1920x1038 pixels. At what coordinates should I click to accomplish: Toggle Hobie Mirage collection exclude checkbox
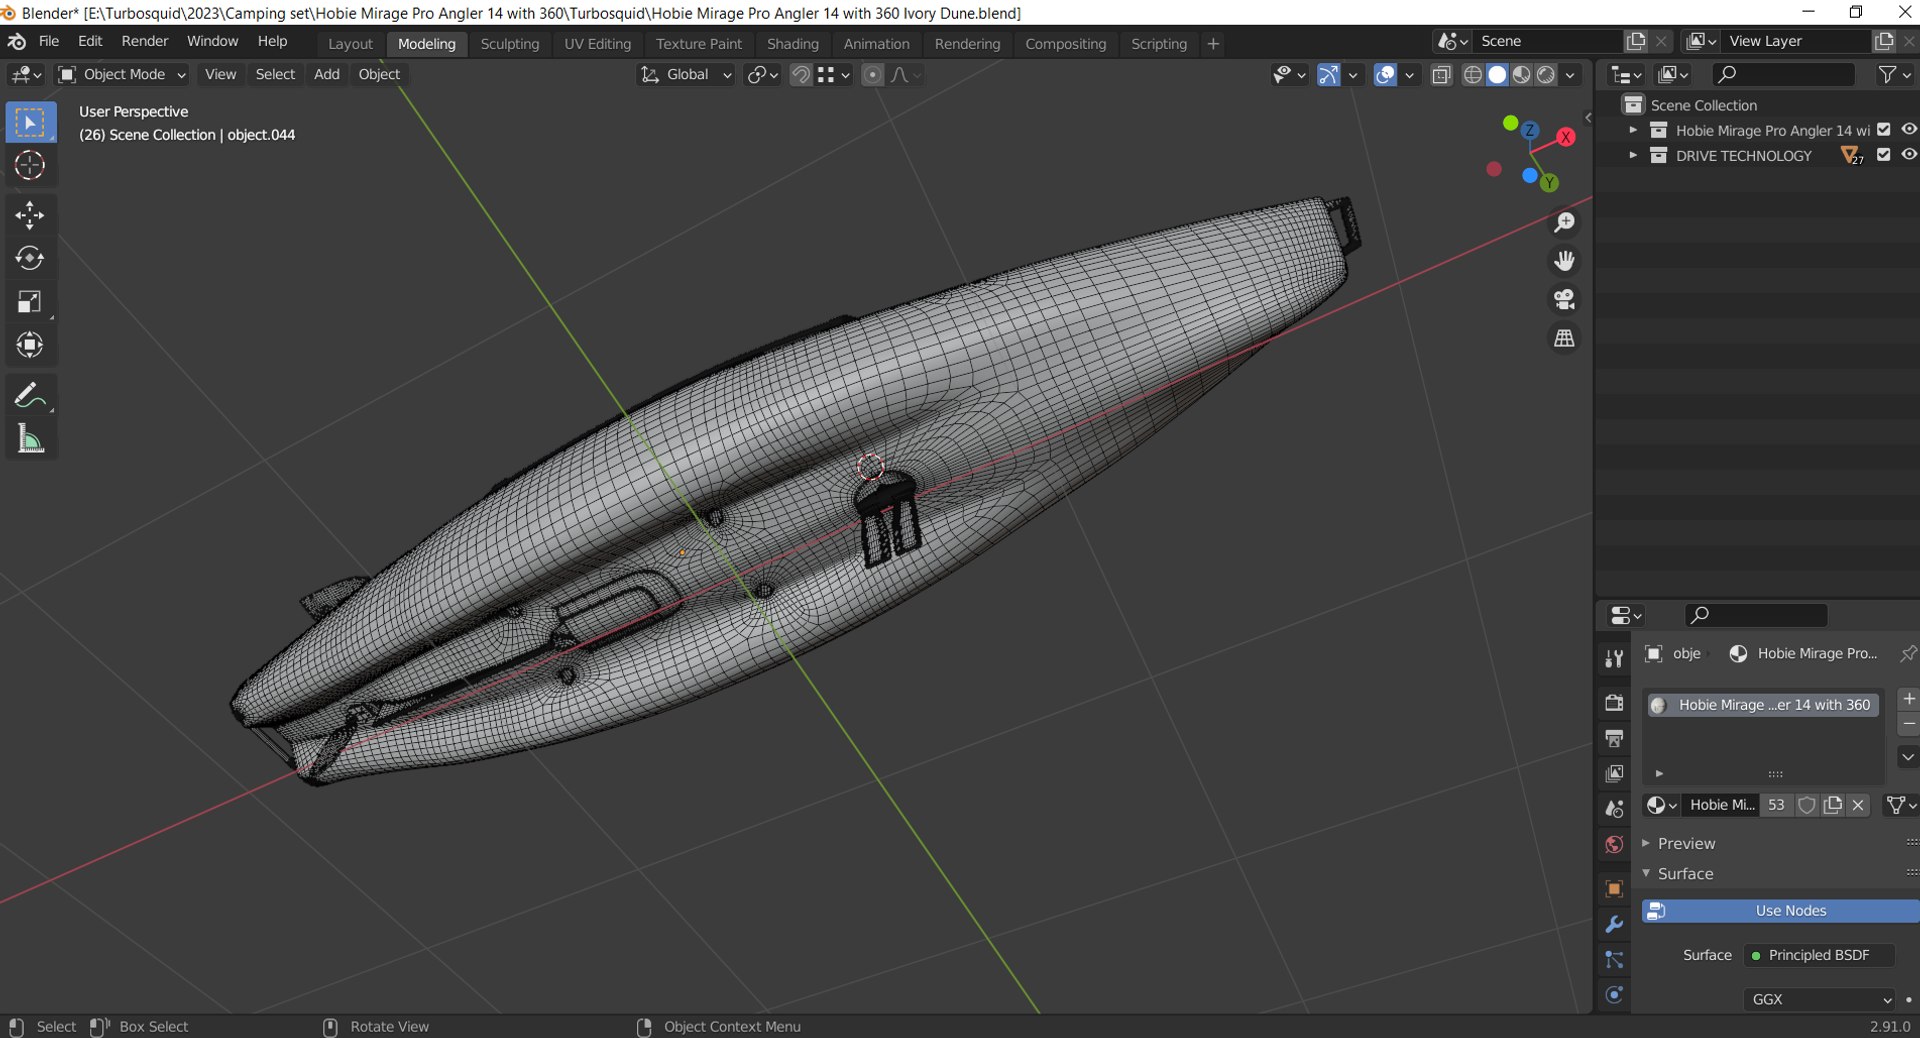point(1884,130)
